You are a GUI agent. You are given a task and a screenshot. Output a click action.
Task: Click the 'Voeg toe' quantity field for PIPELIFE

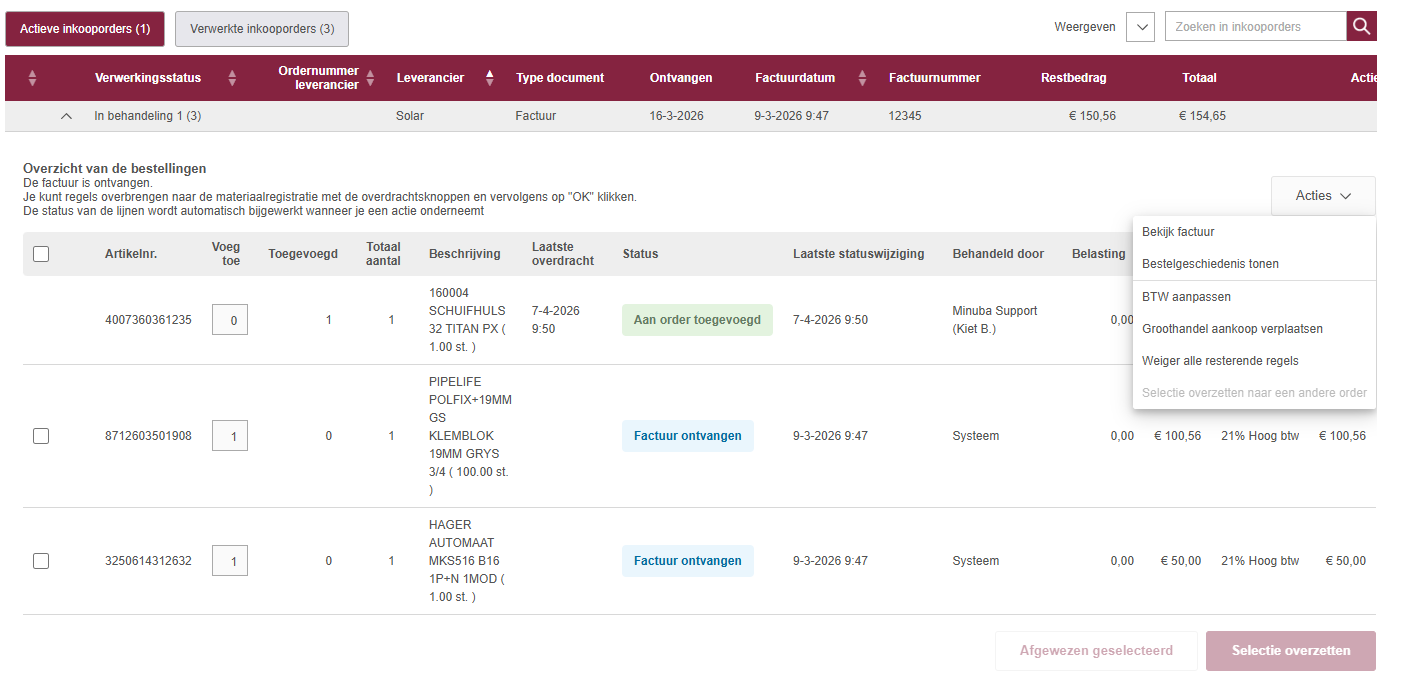point(230,436)
